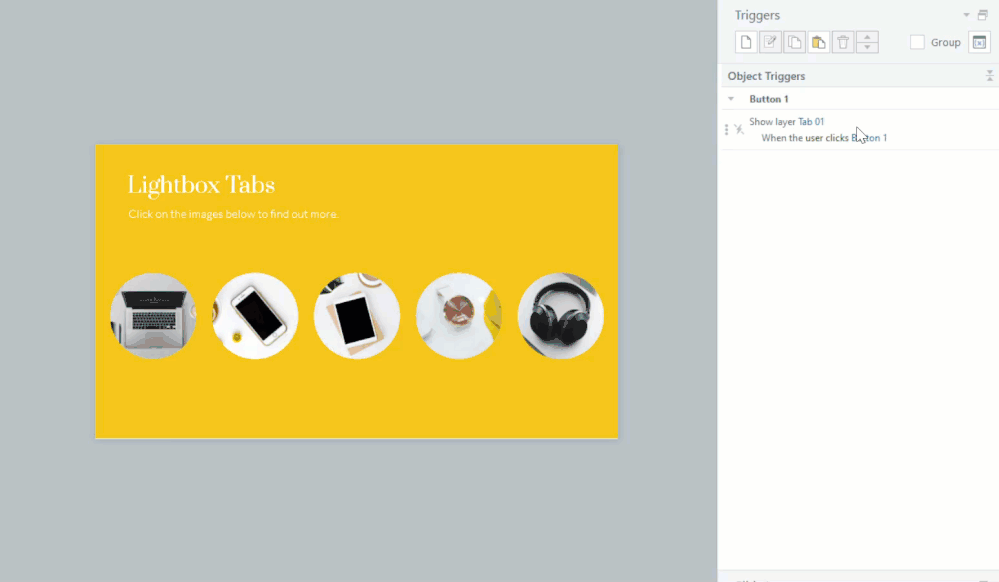Edit the selected trigger
The height and width of the screenshot is (582, 999).
[770, 42]
